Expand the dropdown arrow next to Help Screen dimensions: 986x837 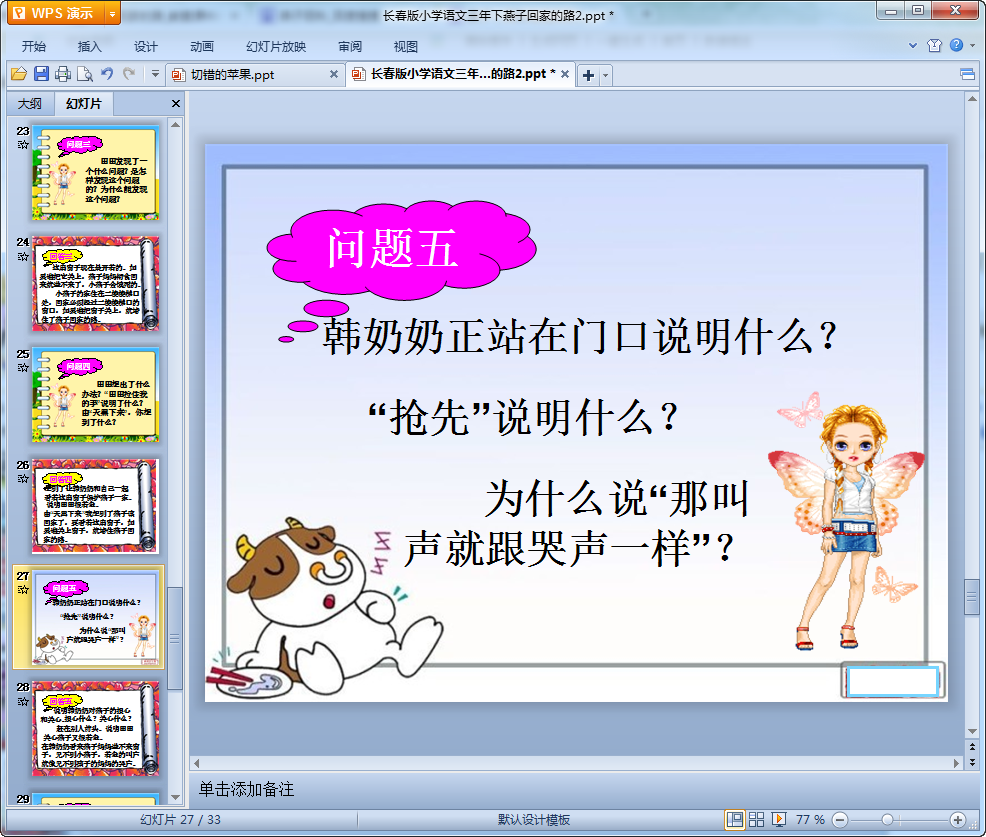click(972, 45)
